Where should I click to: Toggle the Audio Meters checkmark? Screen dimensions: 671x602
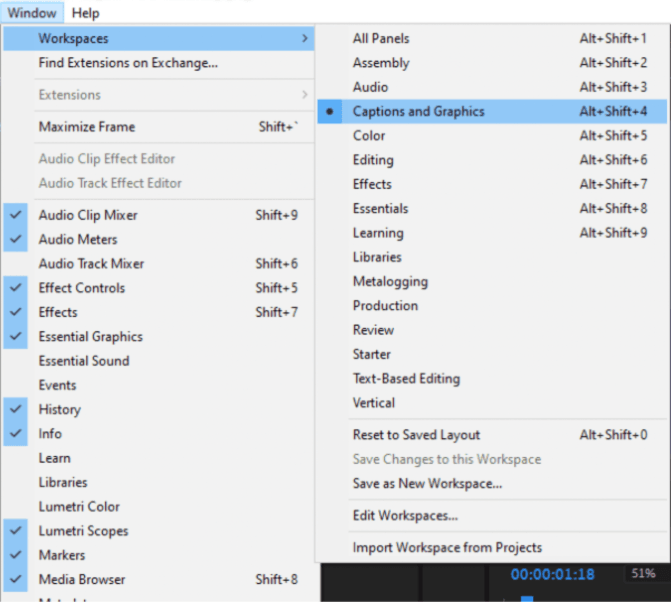coord(78,239)
